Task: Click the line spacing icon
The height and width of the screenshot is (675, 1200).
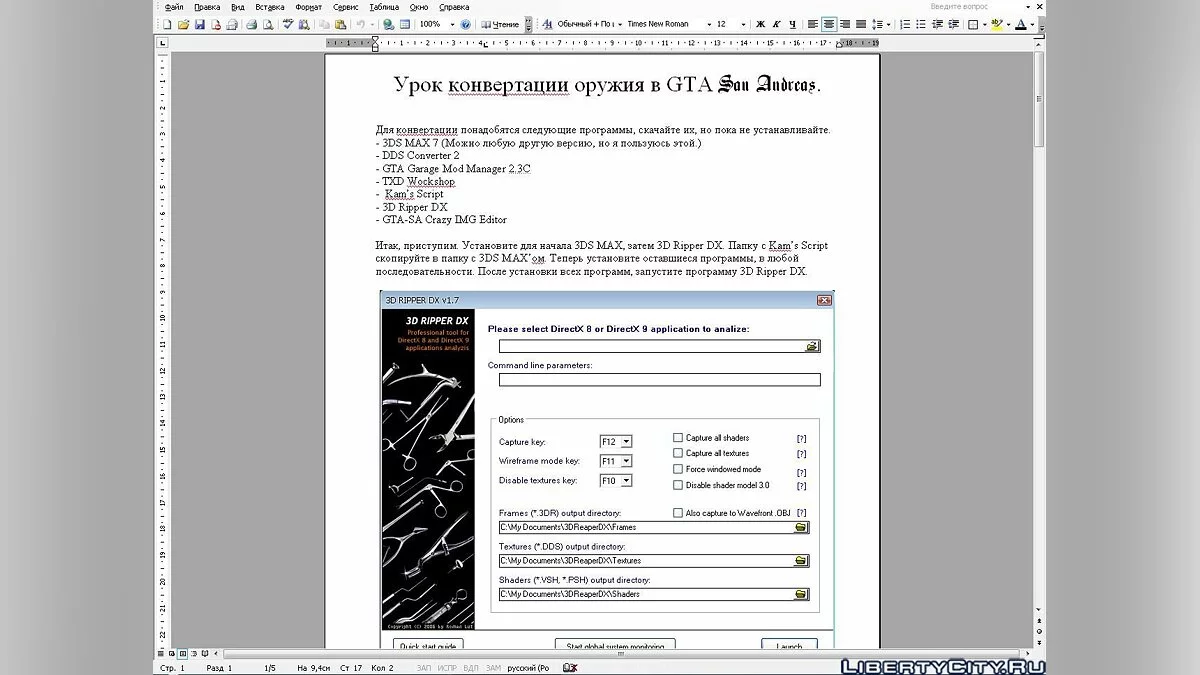Action: coord(877,24)
